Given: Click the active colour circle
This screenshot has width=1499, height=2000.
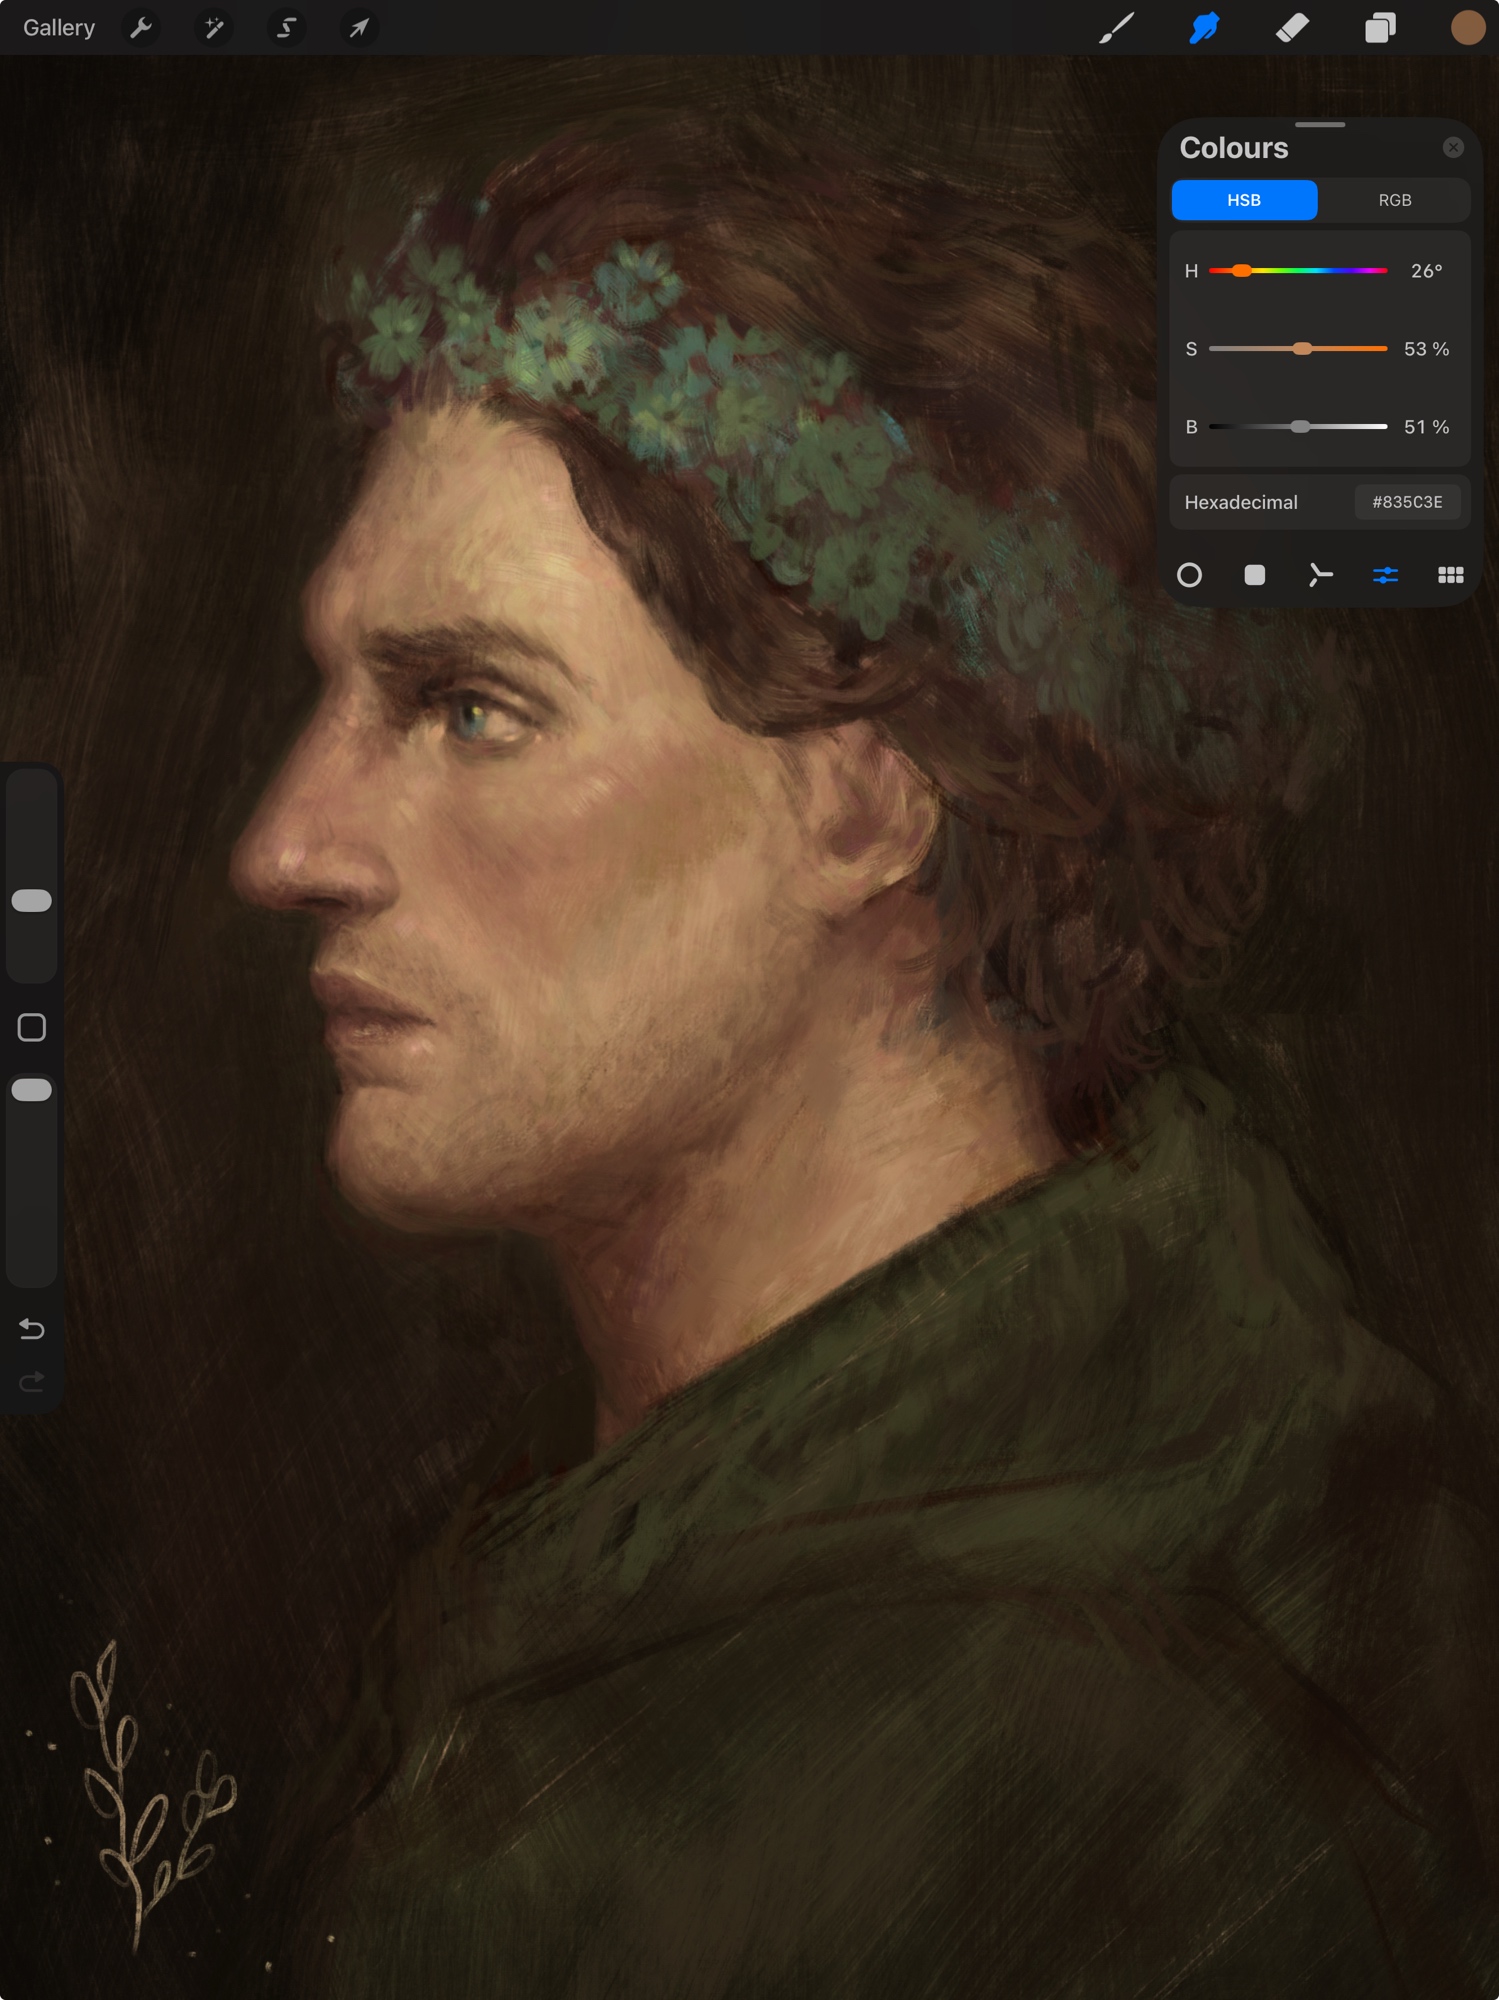Looking at the screenshot, I should click(1467, 28).
